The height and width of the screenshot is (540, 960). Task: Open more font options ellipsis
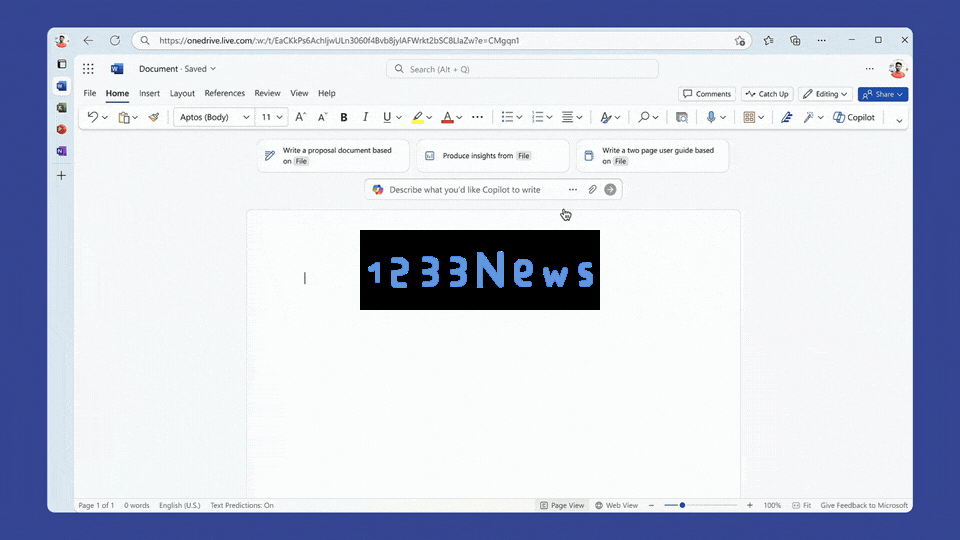(x=478, y=117)
